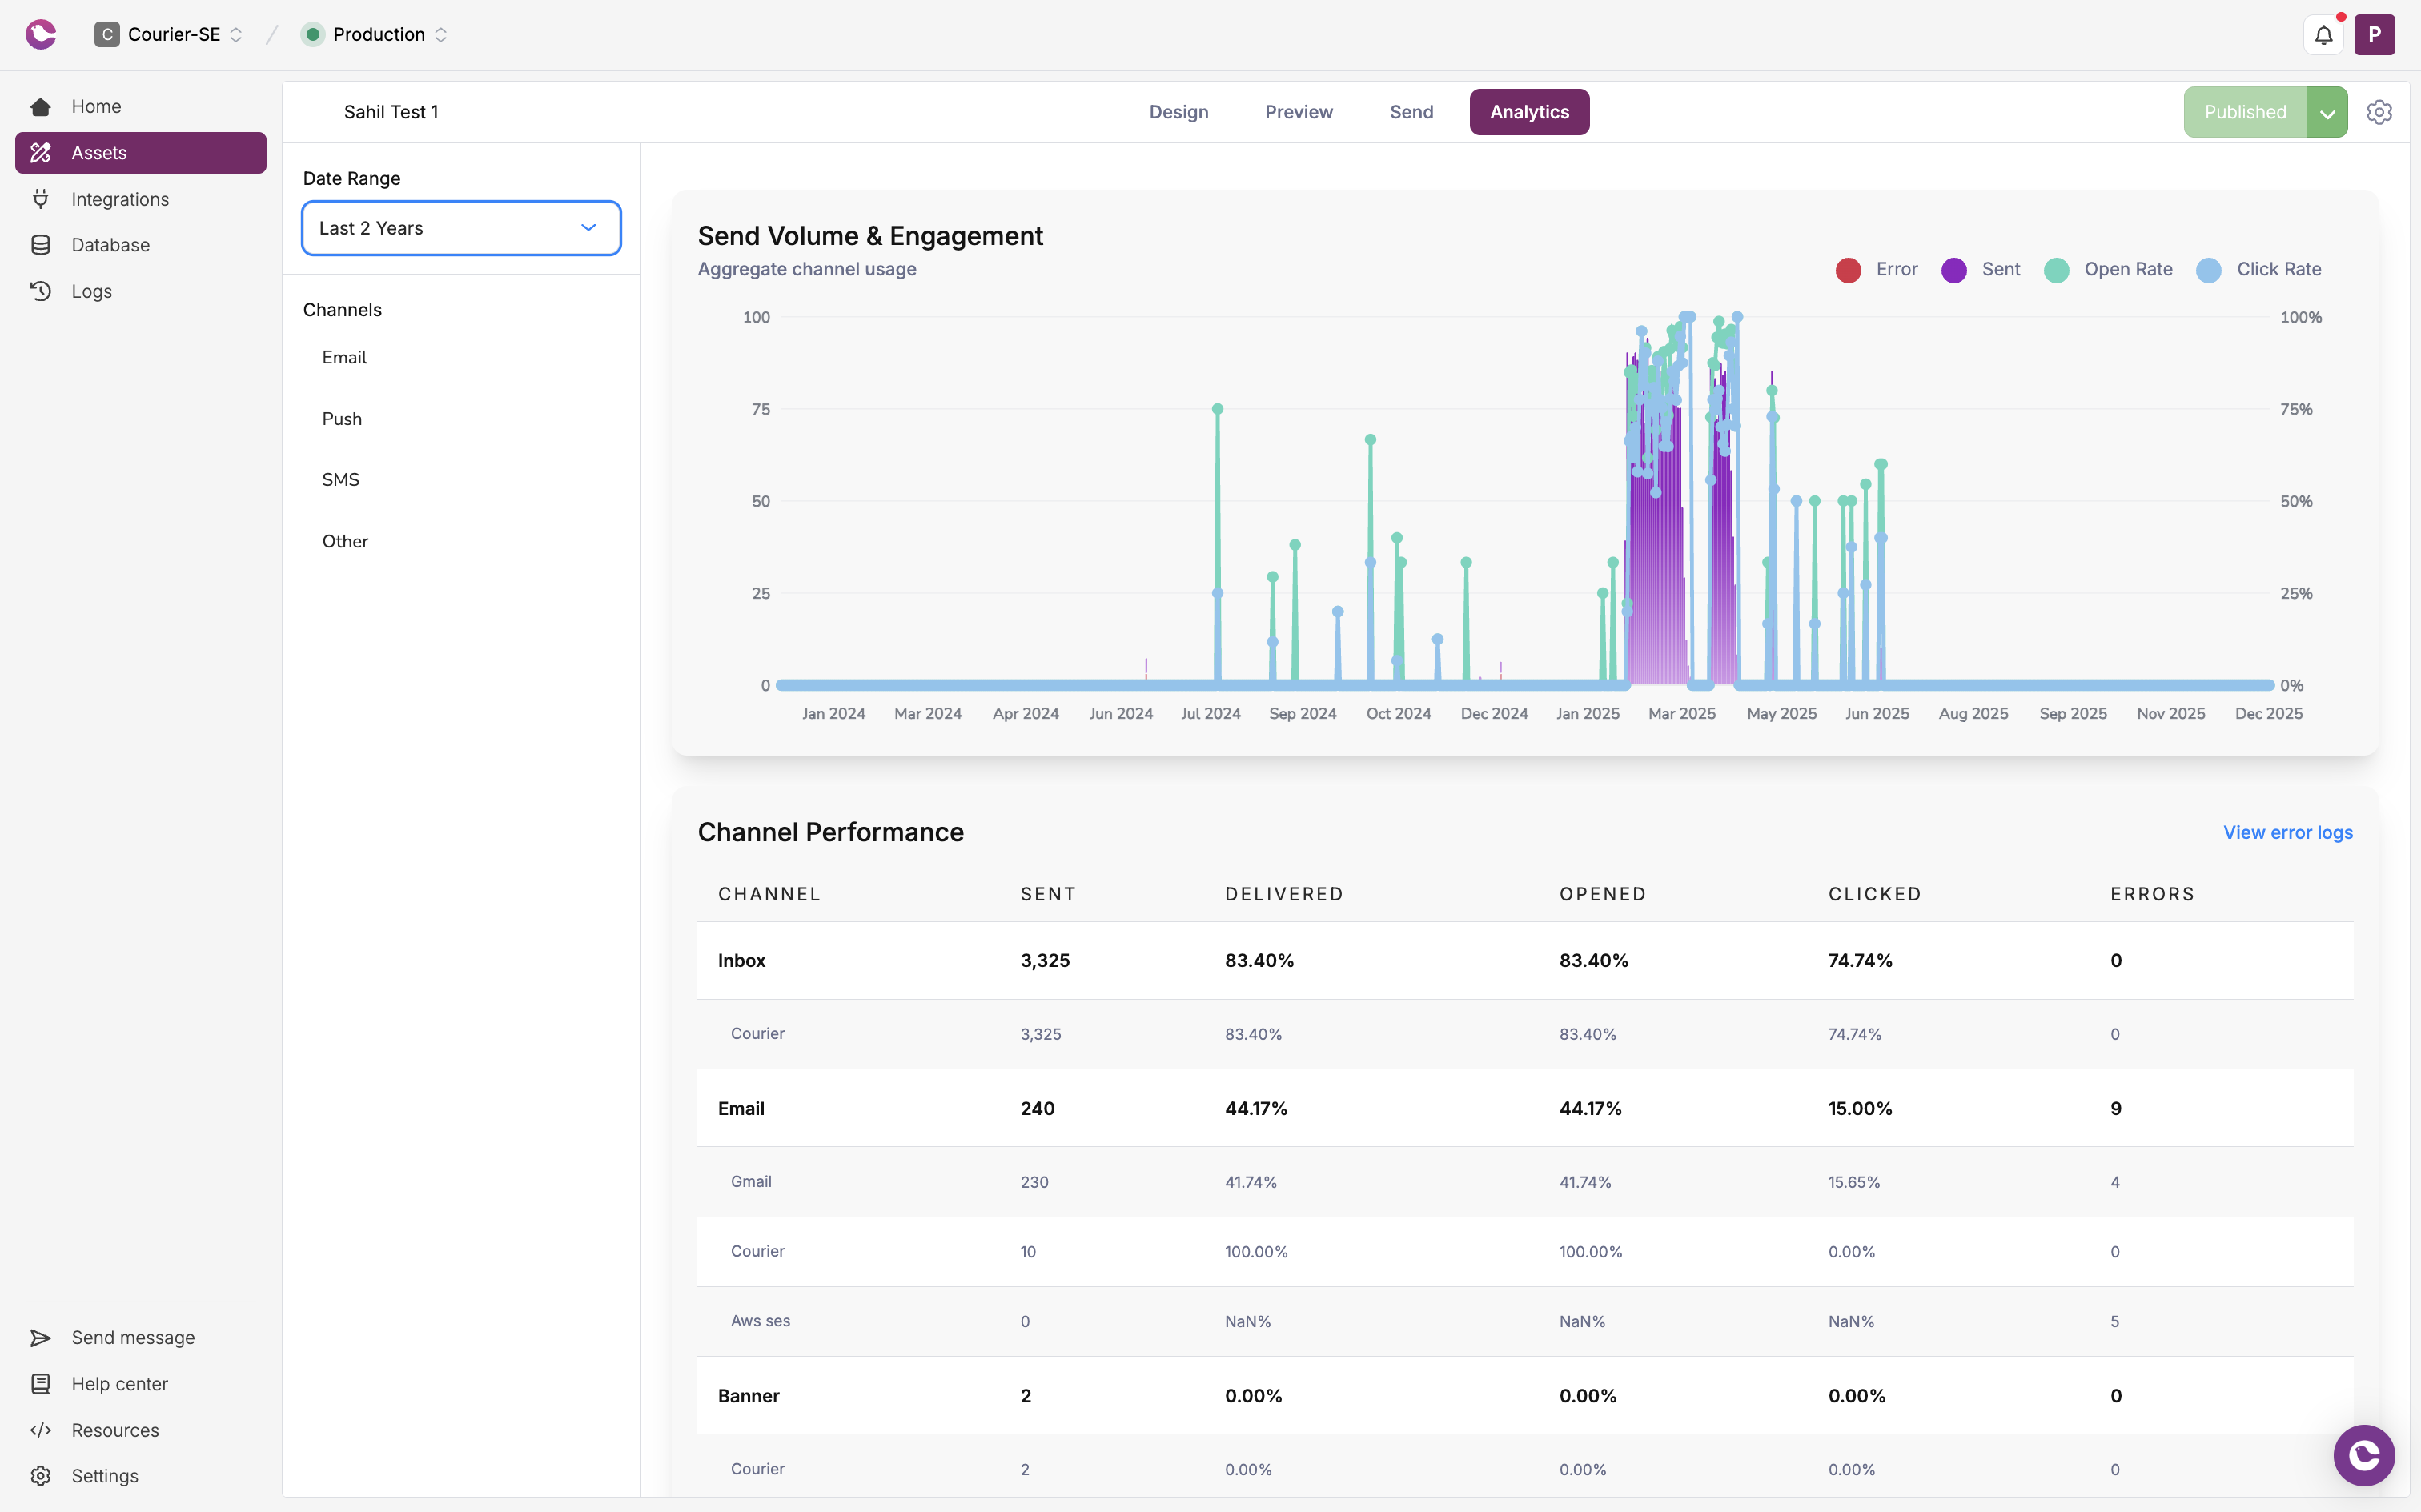
Task: Expand the Published button dropdown chevron
Action: (x=2327, y=112)
